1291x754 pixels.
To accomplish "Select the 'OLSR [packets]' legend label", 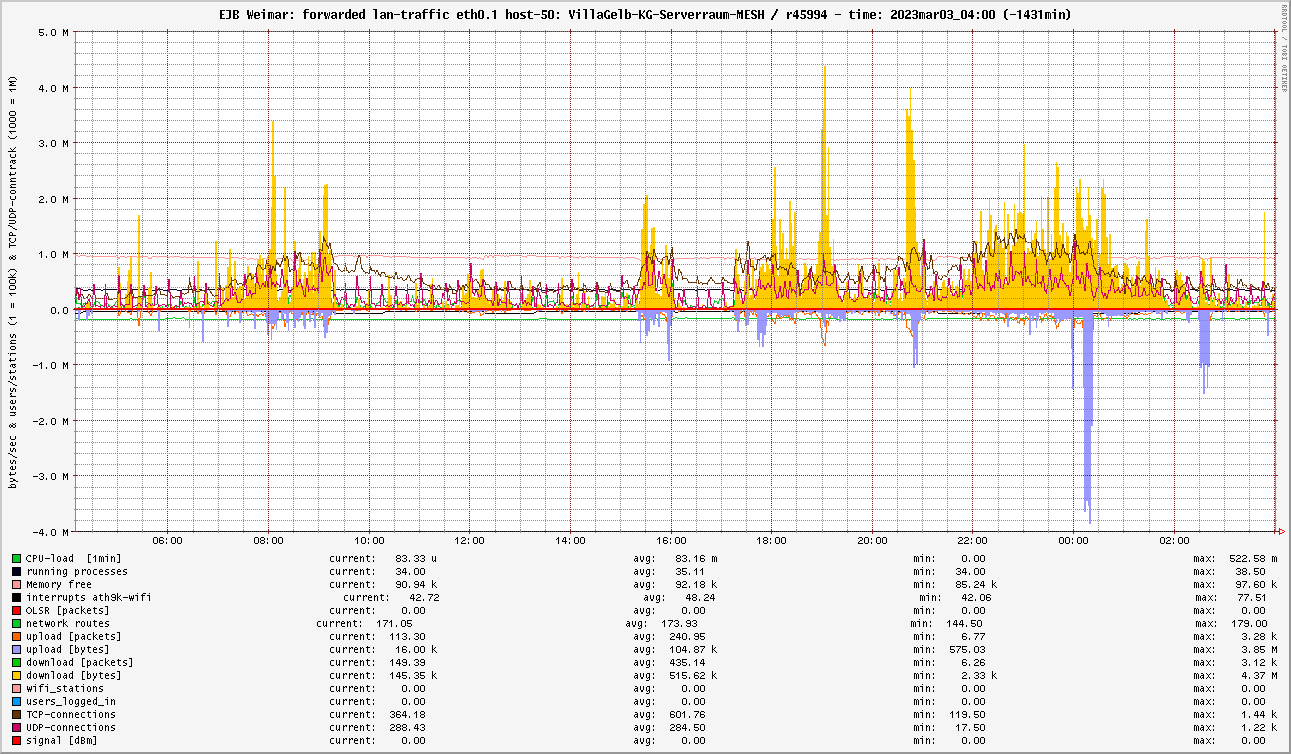I will point(68,610).
